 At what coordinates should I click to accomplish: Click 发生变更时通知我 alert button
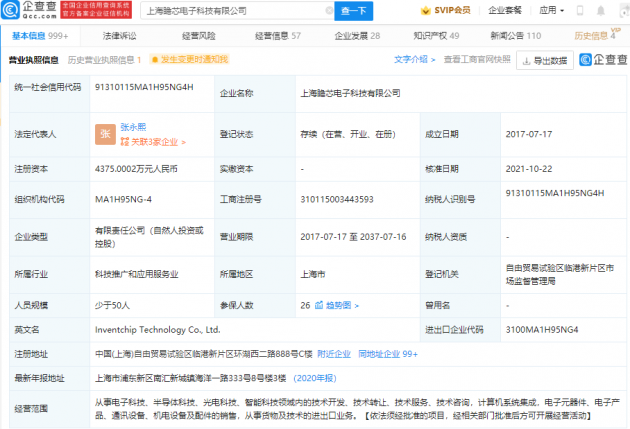coord(190,59)
